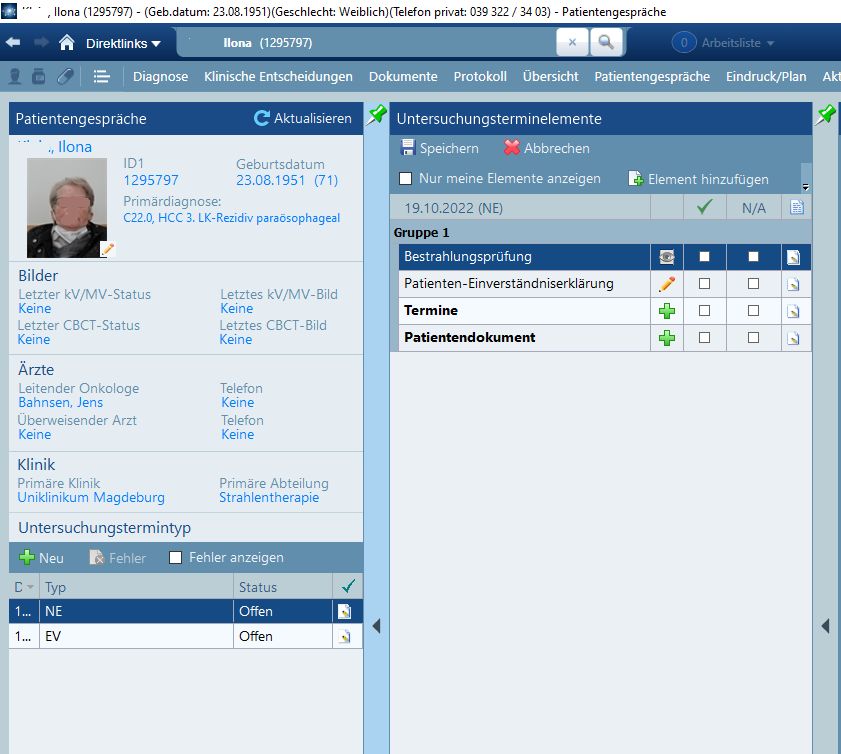Click green plus icon in Termine row

(x=667, y=311)
